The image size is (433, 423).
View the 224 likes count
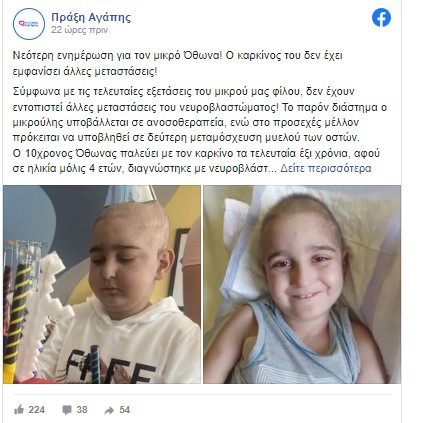(37, 409)
